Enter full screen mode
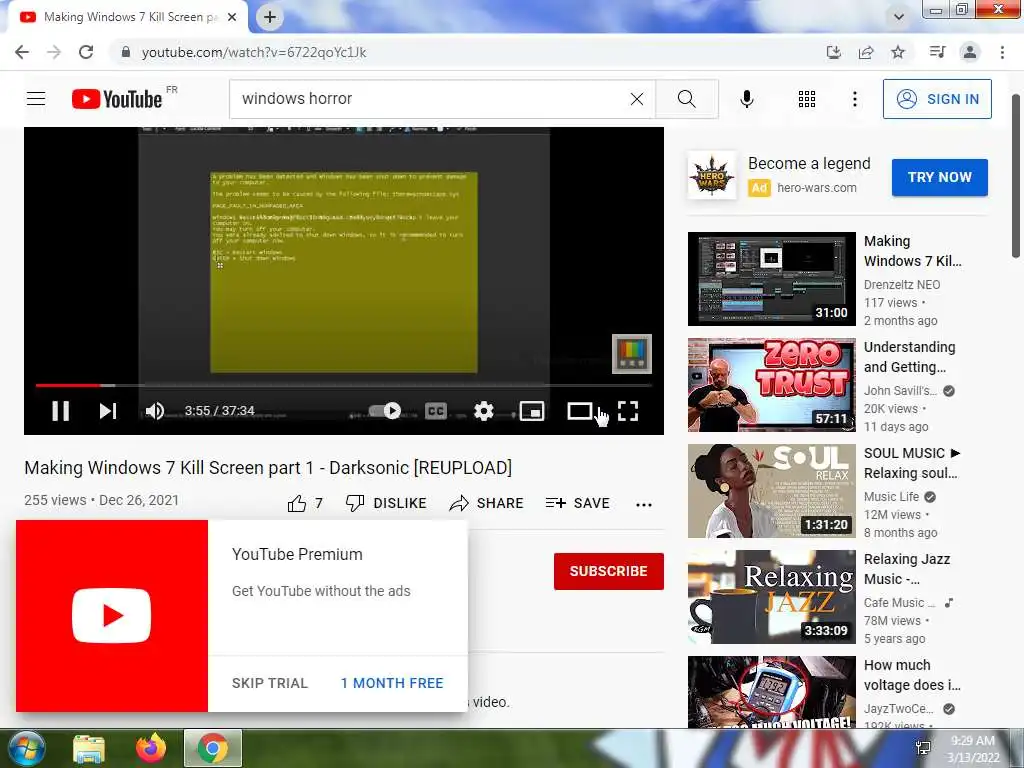The width and height of the screenshot is (1024, 768). (628, 411)
